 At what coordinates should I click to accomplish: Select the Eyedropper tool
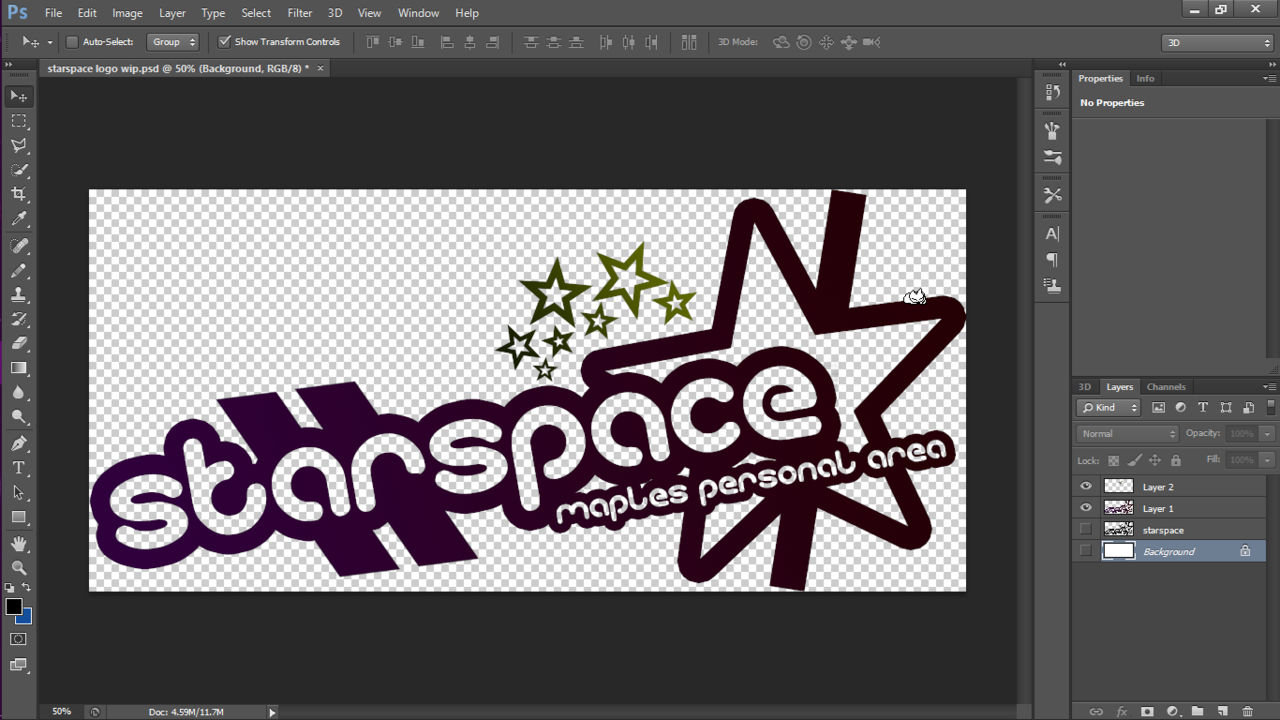pyautogui.click(x=19, y=219)
